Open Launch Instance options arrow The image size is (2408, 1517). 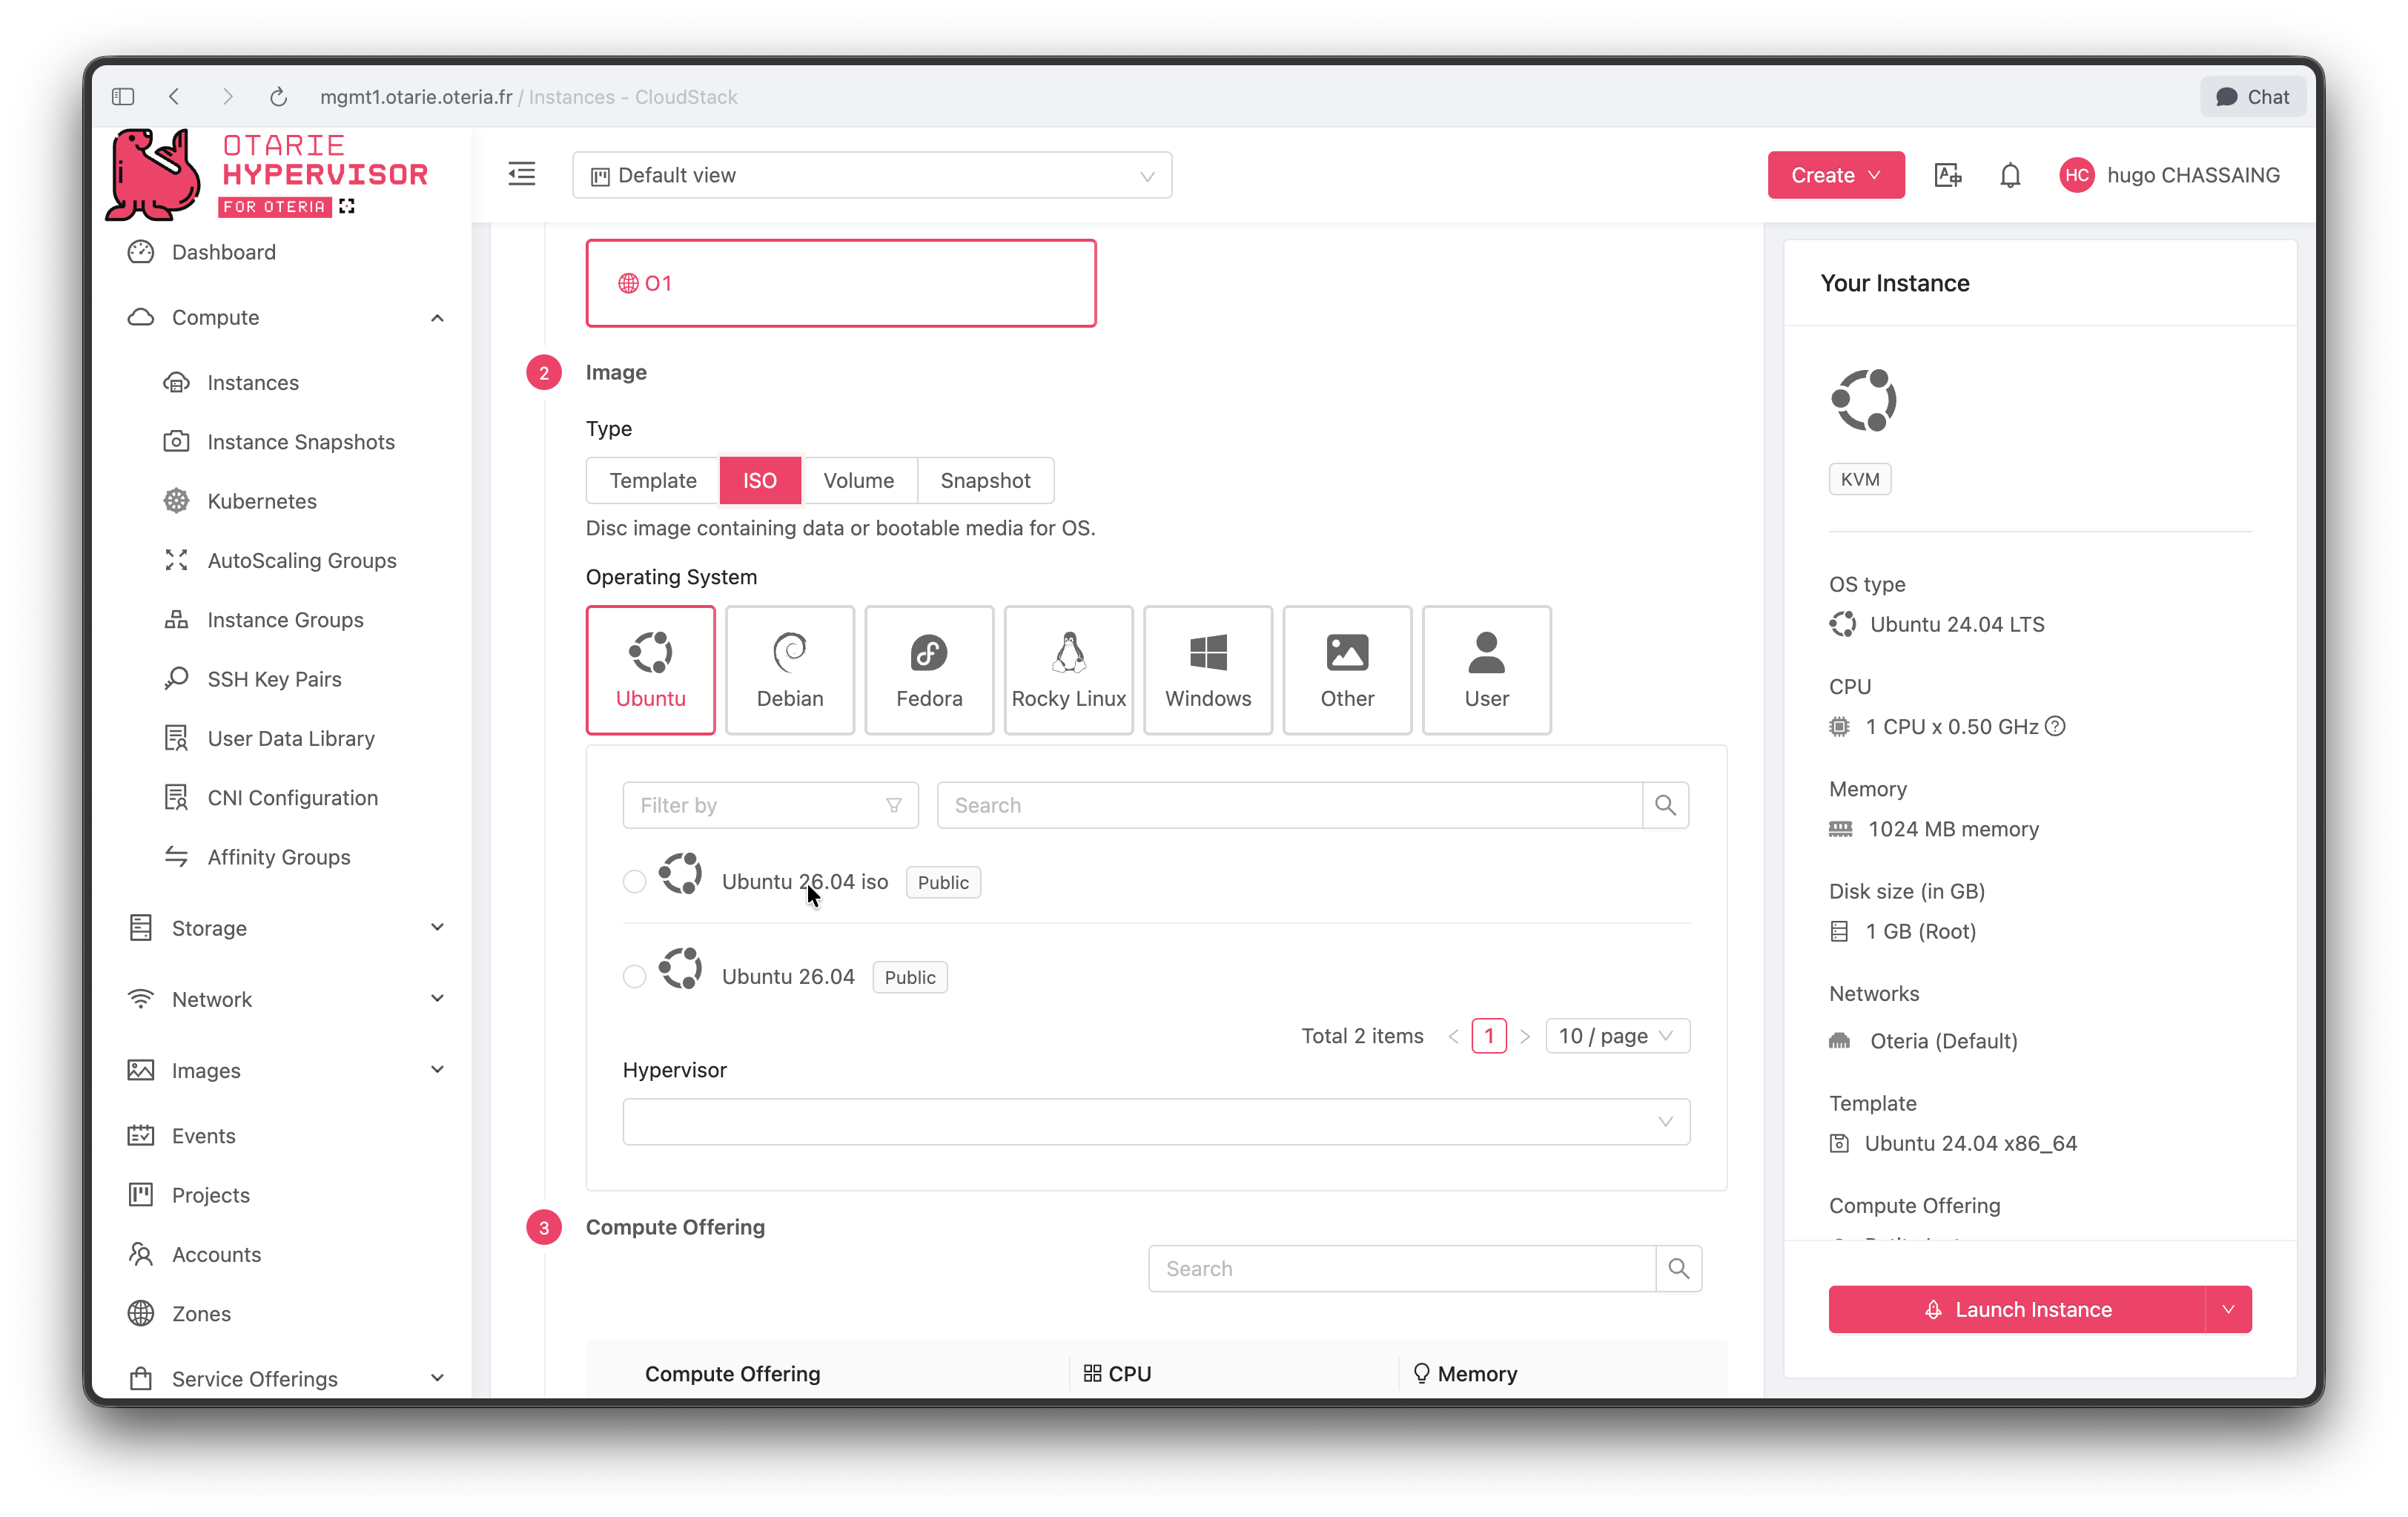click(x=2228, y=1309)
